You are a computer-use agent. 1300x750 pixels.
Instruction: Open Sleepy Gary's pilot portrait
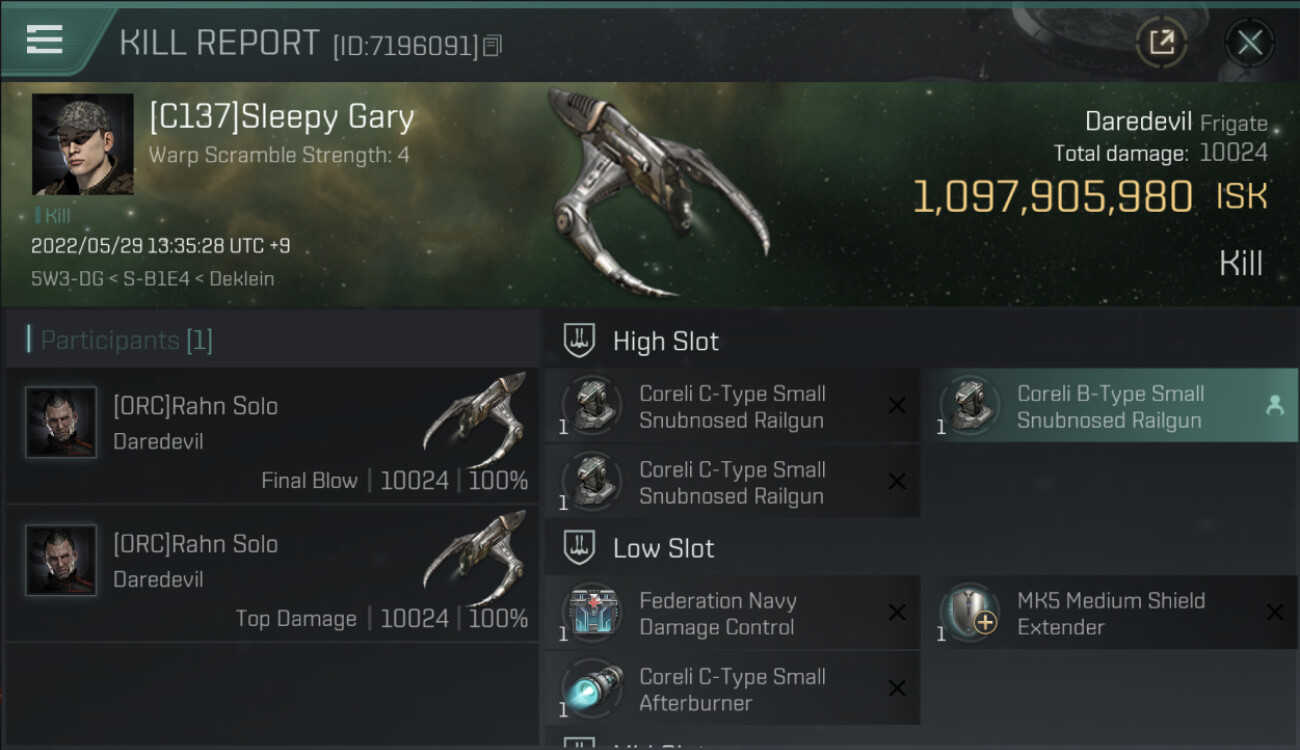[x=83, y=144]
